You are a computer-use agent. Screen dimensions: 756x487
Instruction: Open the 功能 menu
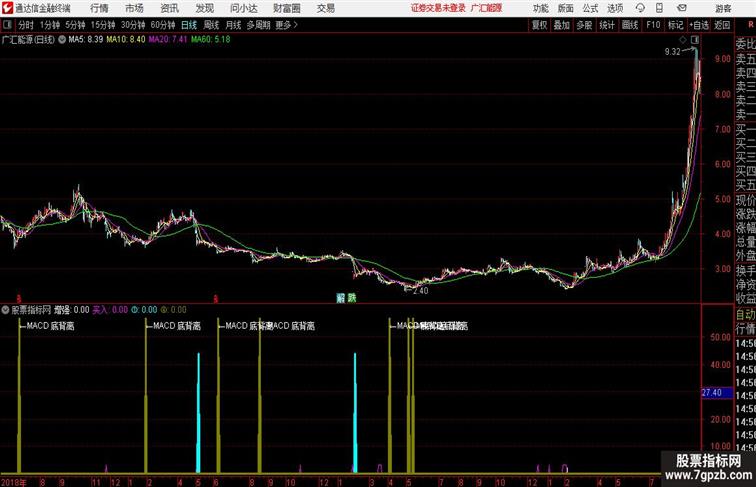[x=540, y=8]
